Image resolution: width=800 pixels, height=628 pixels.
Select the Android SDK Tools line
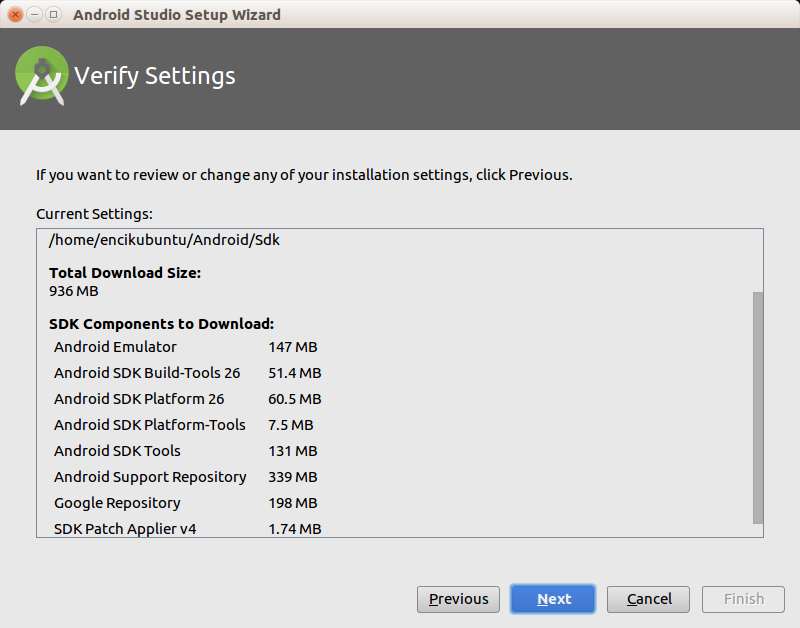pyautogui.click(x=118, y=451)
